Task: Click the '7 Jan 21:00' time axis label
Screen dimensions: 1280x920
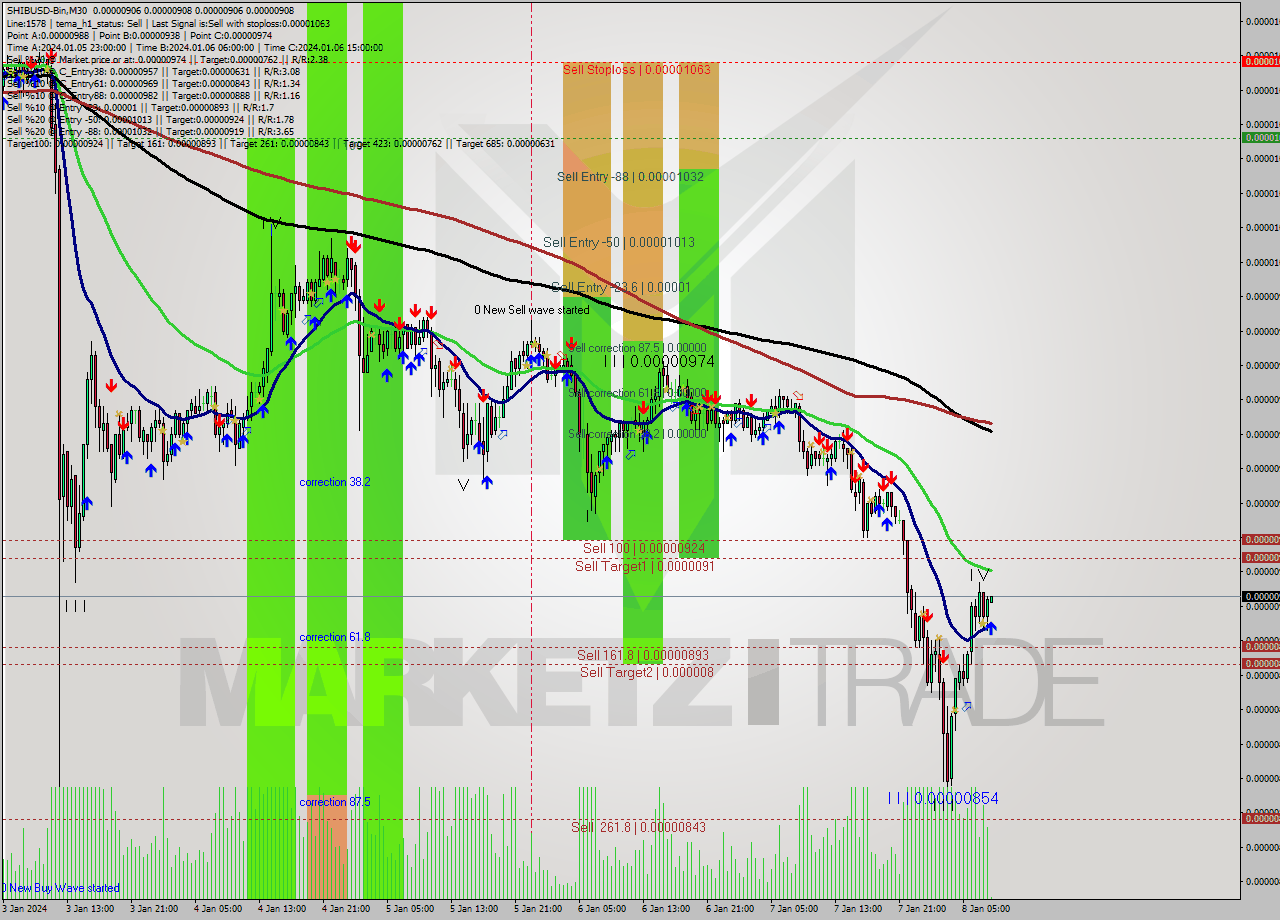Action: [921, 909]
